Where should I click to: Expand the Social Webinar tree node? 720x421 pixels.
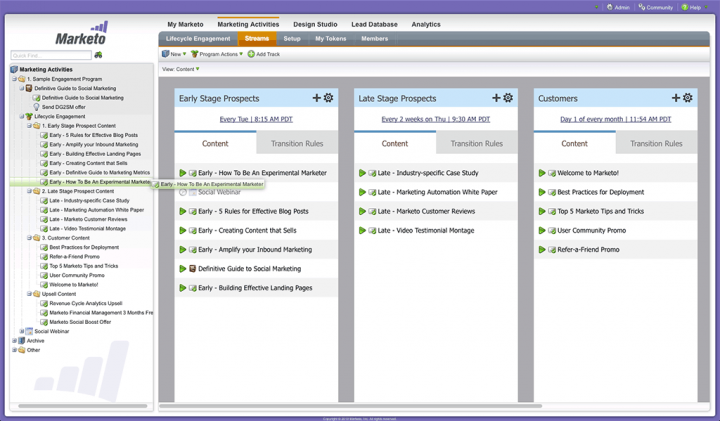tap(22, 331)
